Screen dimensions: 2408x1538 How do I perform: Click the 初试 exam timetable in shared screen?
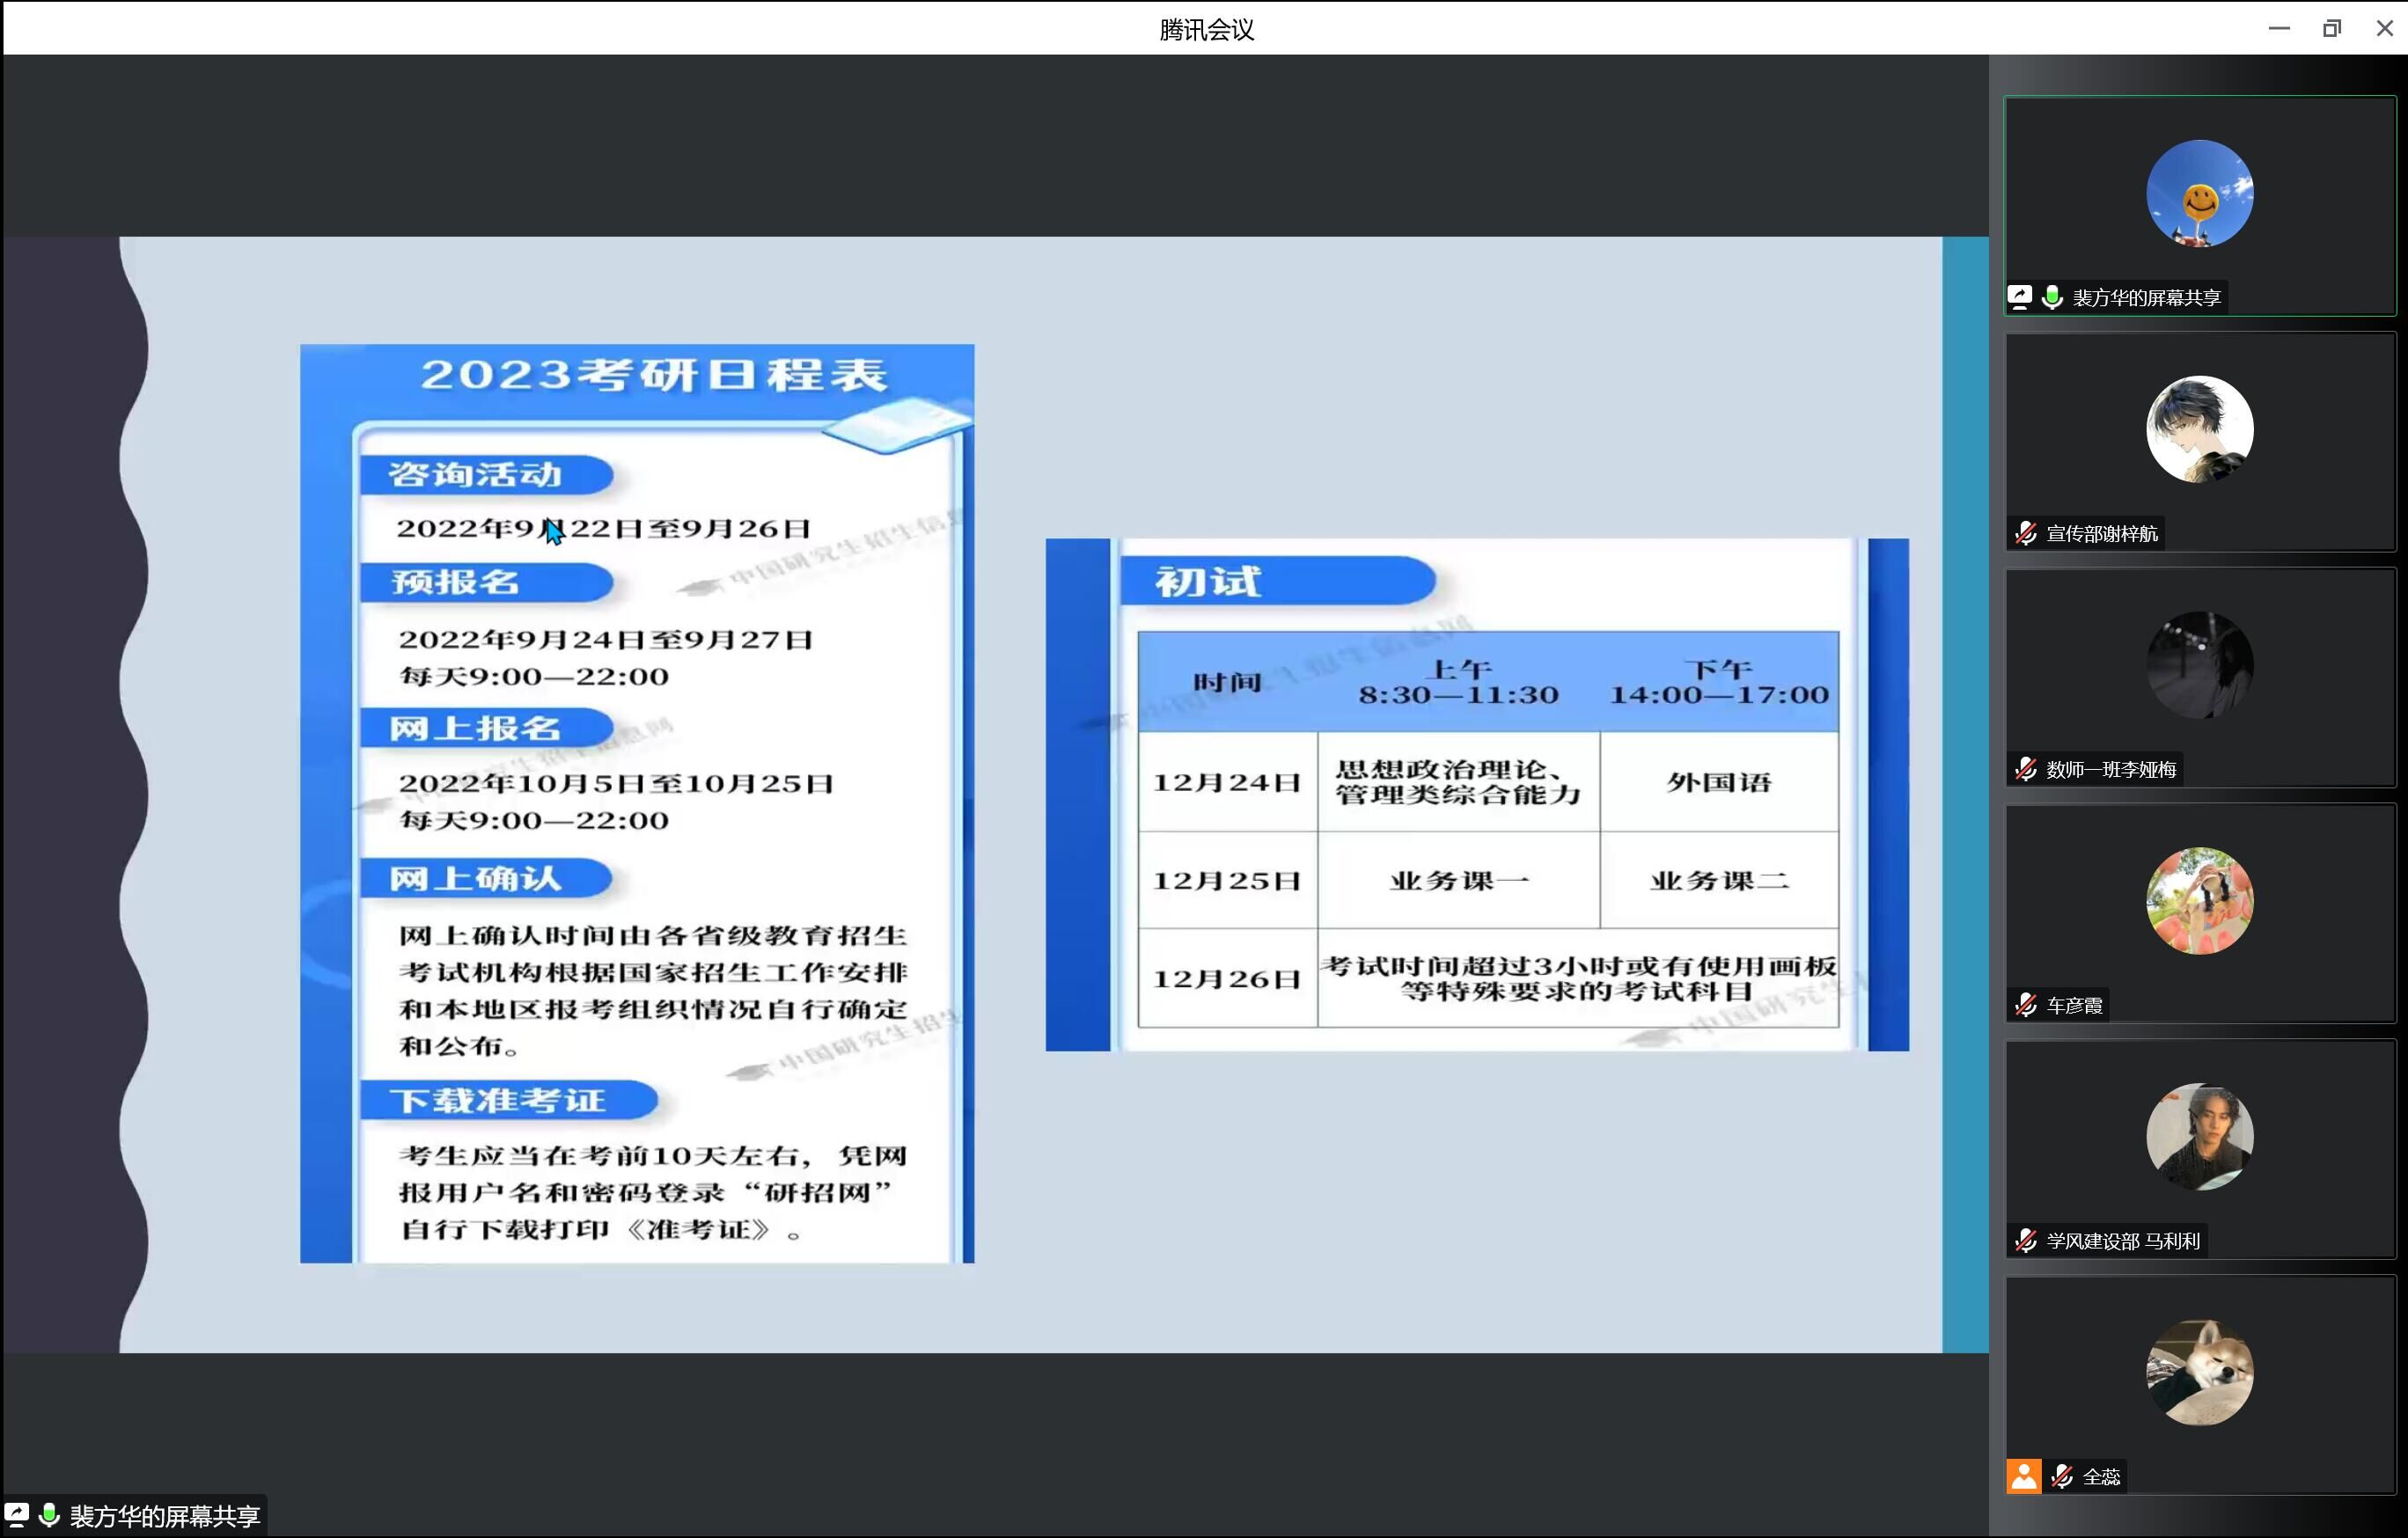(x=1476, y=794)
